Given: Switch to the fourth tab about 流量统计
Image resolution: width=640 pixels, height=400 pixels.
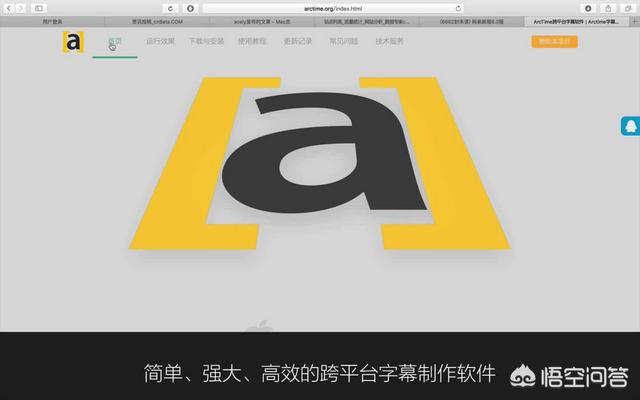Looking at the screenshot, I should click(367, 22).
